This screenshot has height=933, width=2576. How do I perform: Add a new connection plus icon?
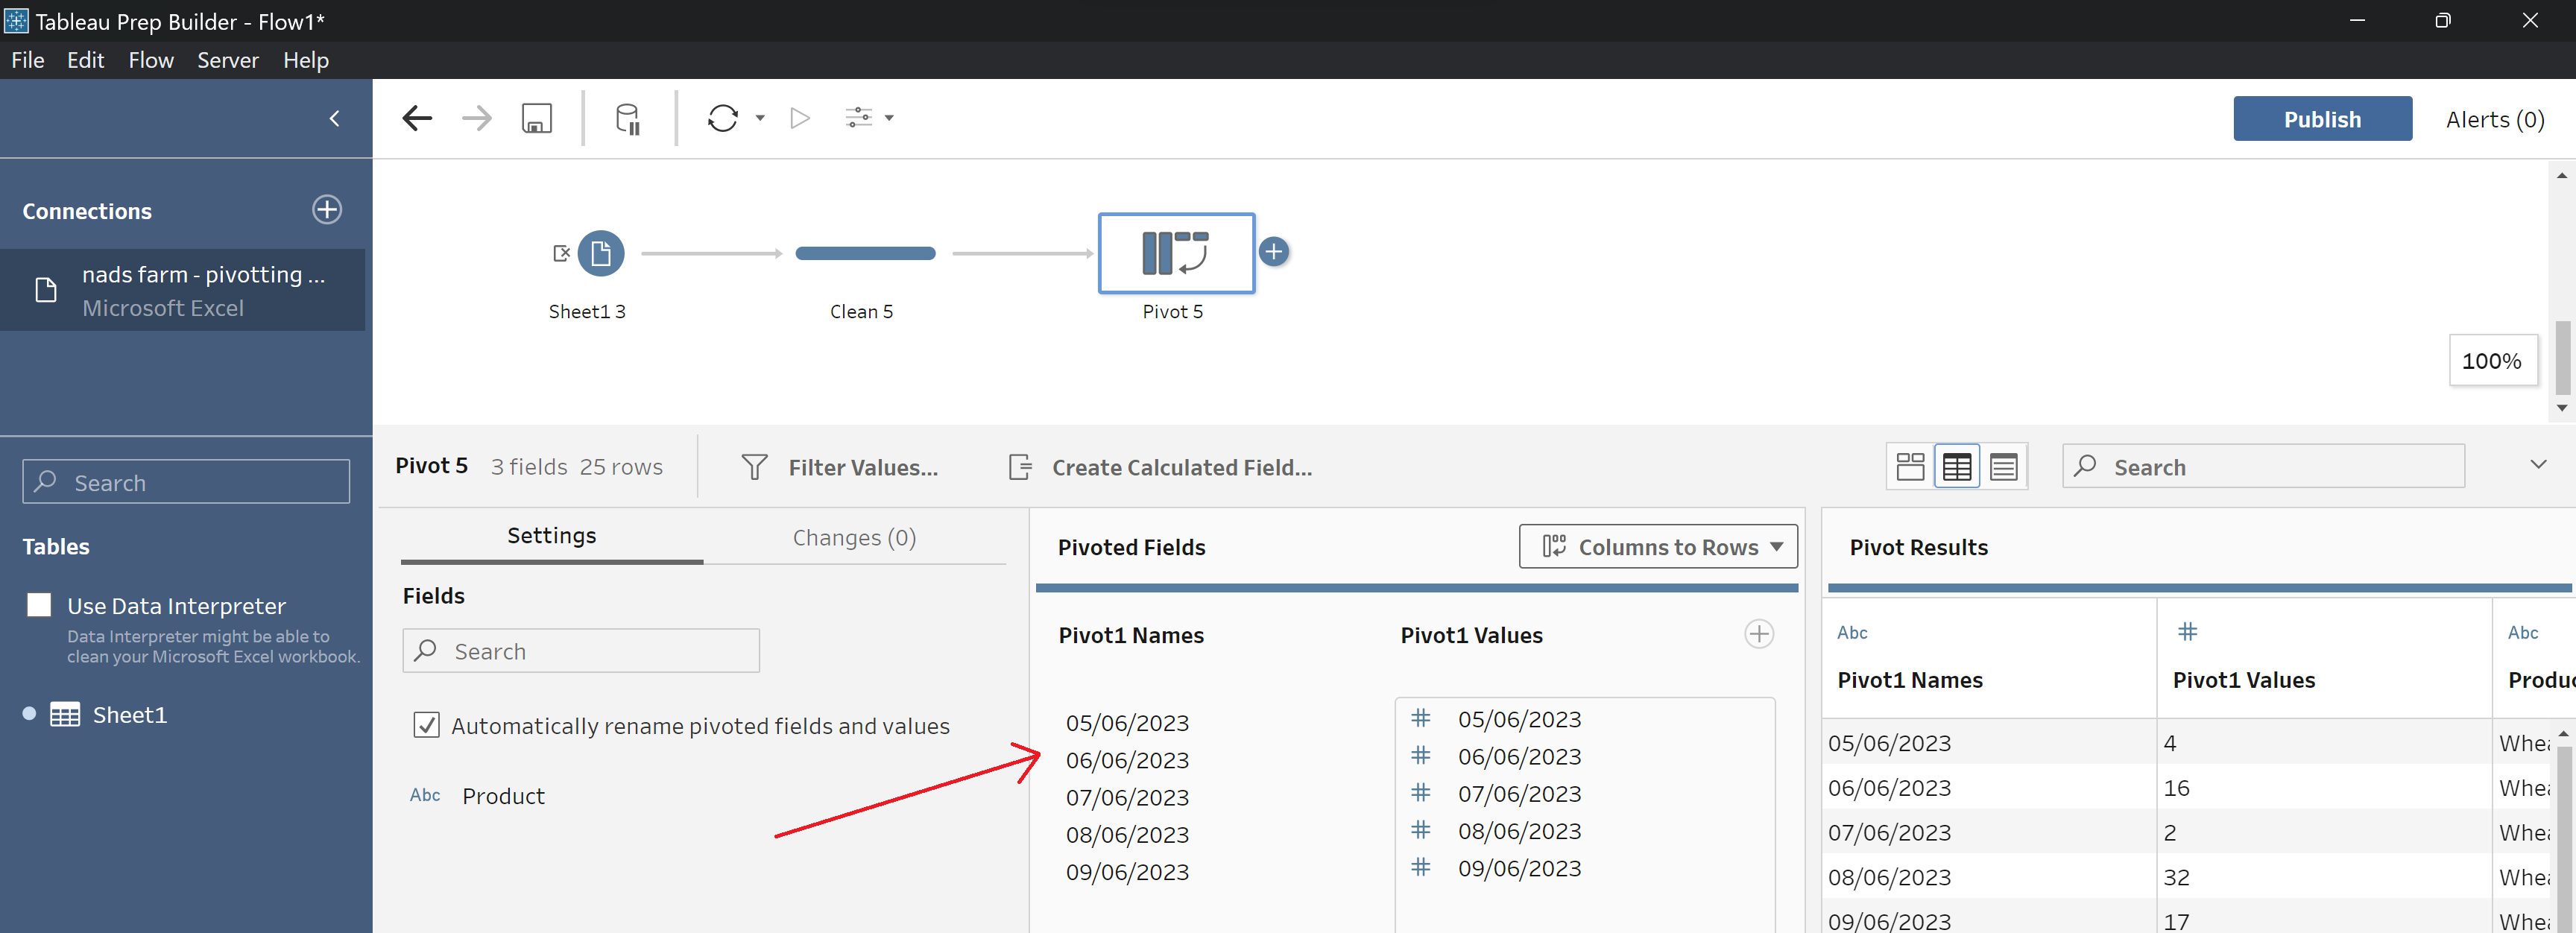coord(326,210)
